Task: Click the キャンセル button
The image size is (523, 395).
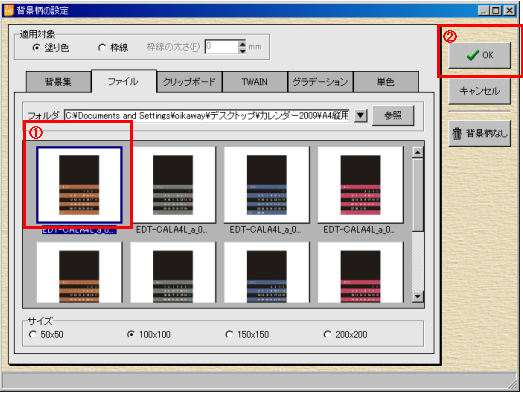Action: coord(479,91)
